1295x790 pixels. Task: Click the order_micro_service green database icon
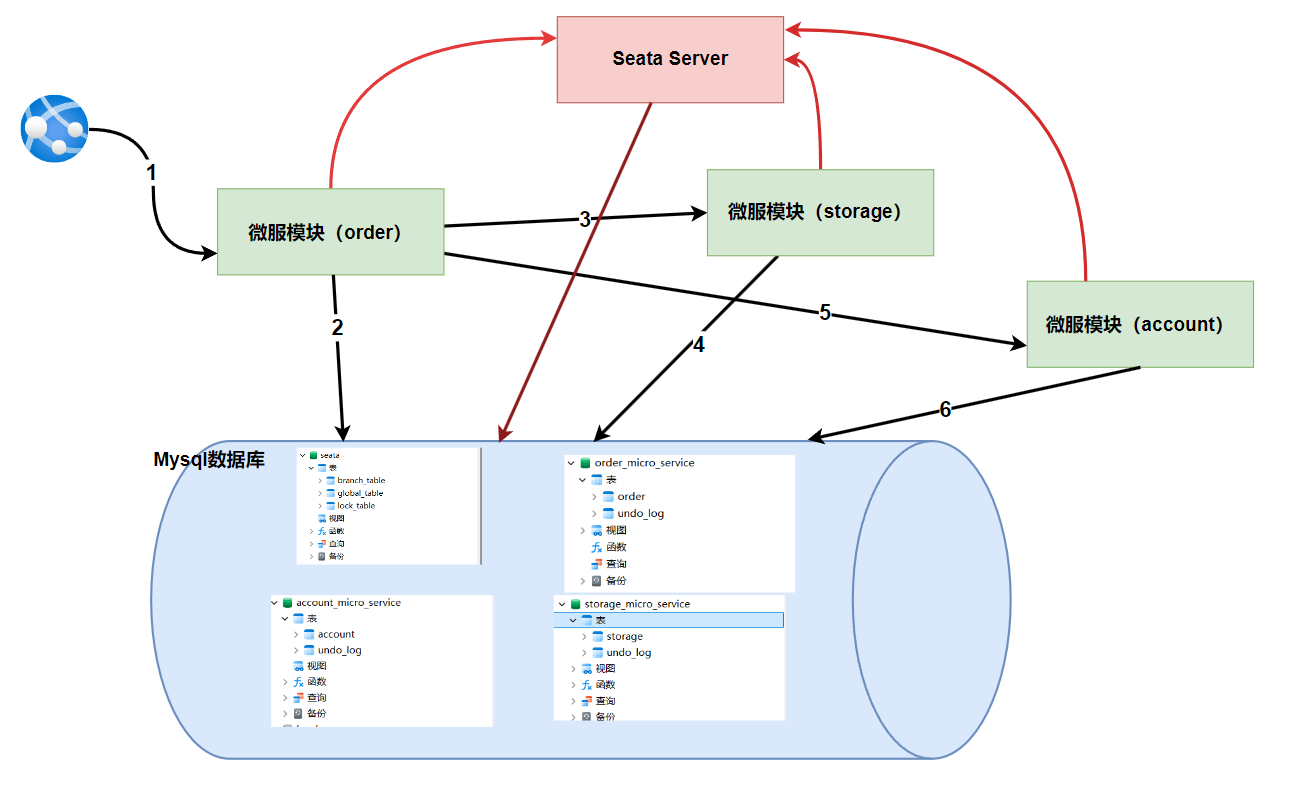pos(584,463)
